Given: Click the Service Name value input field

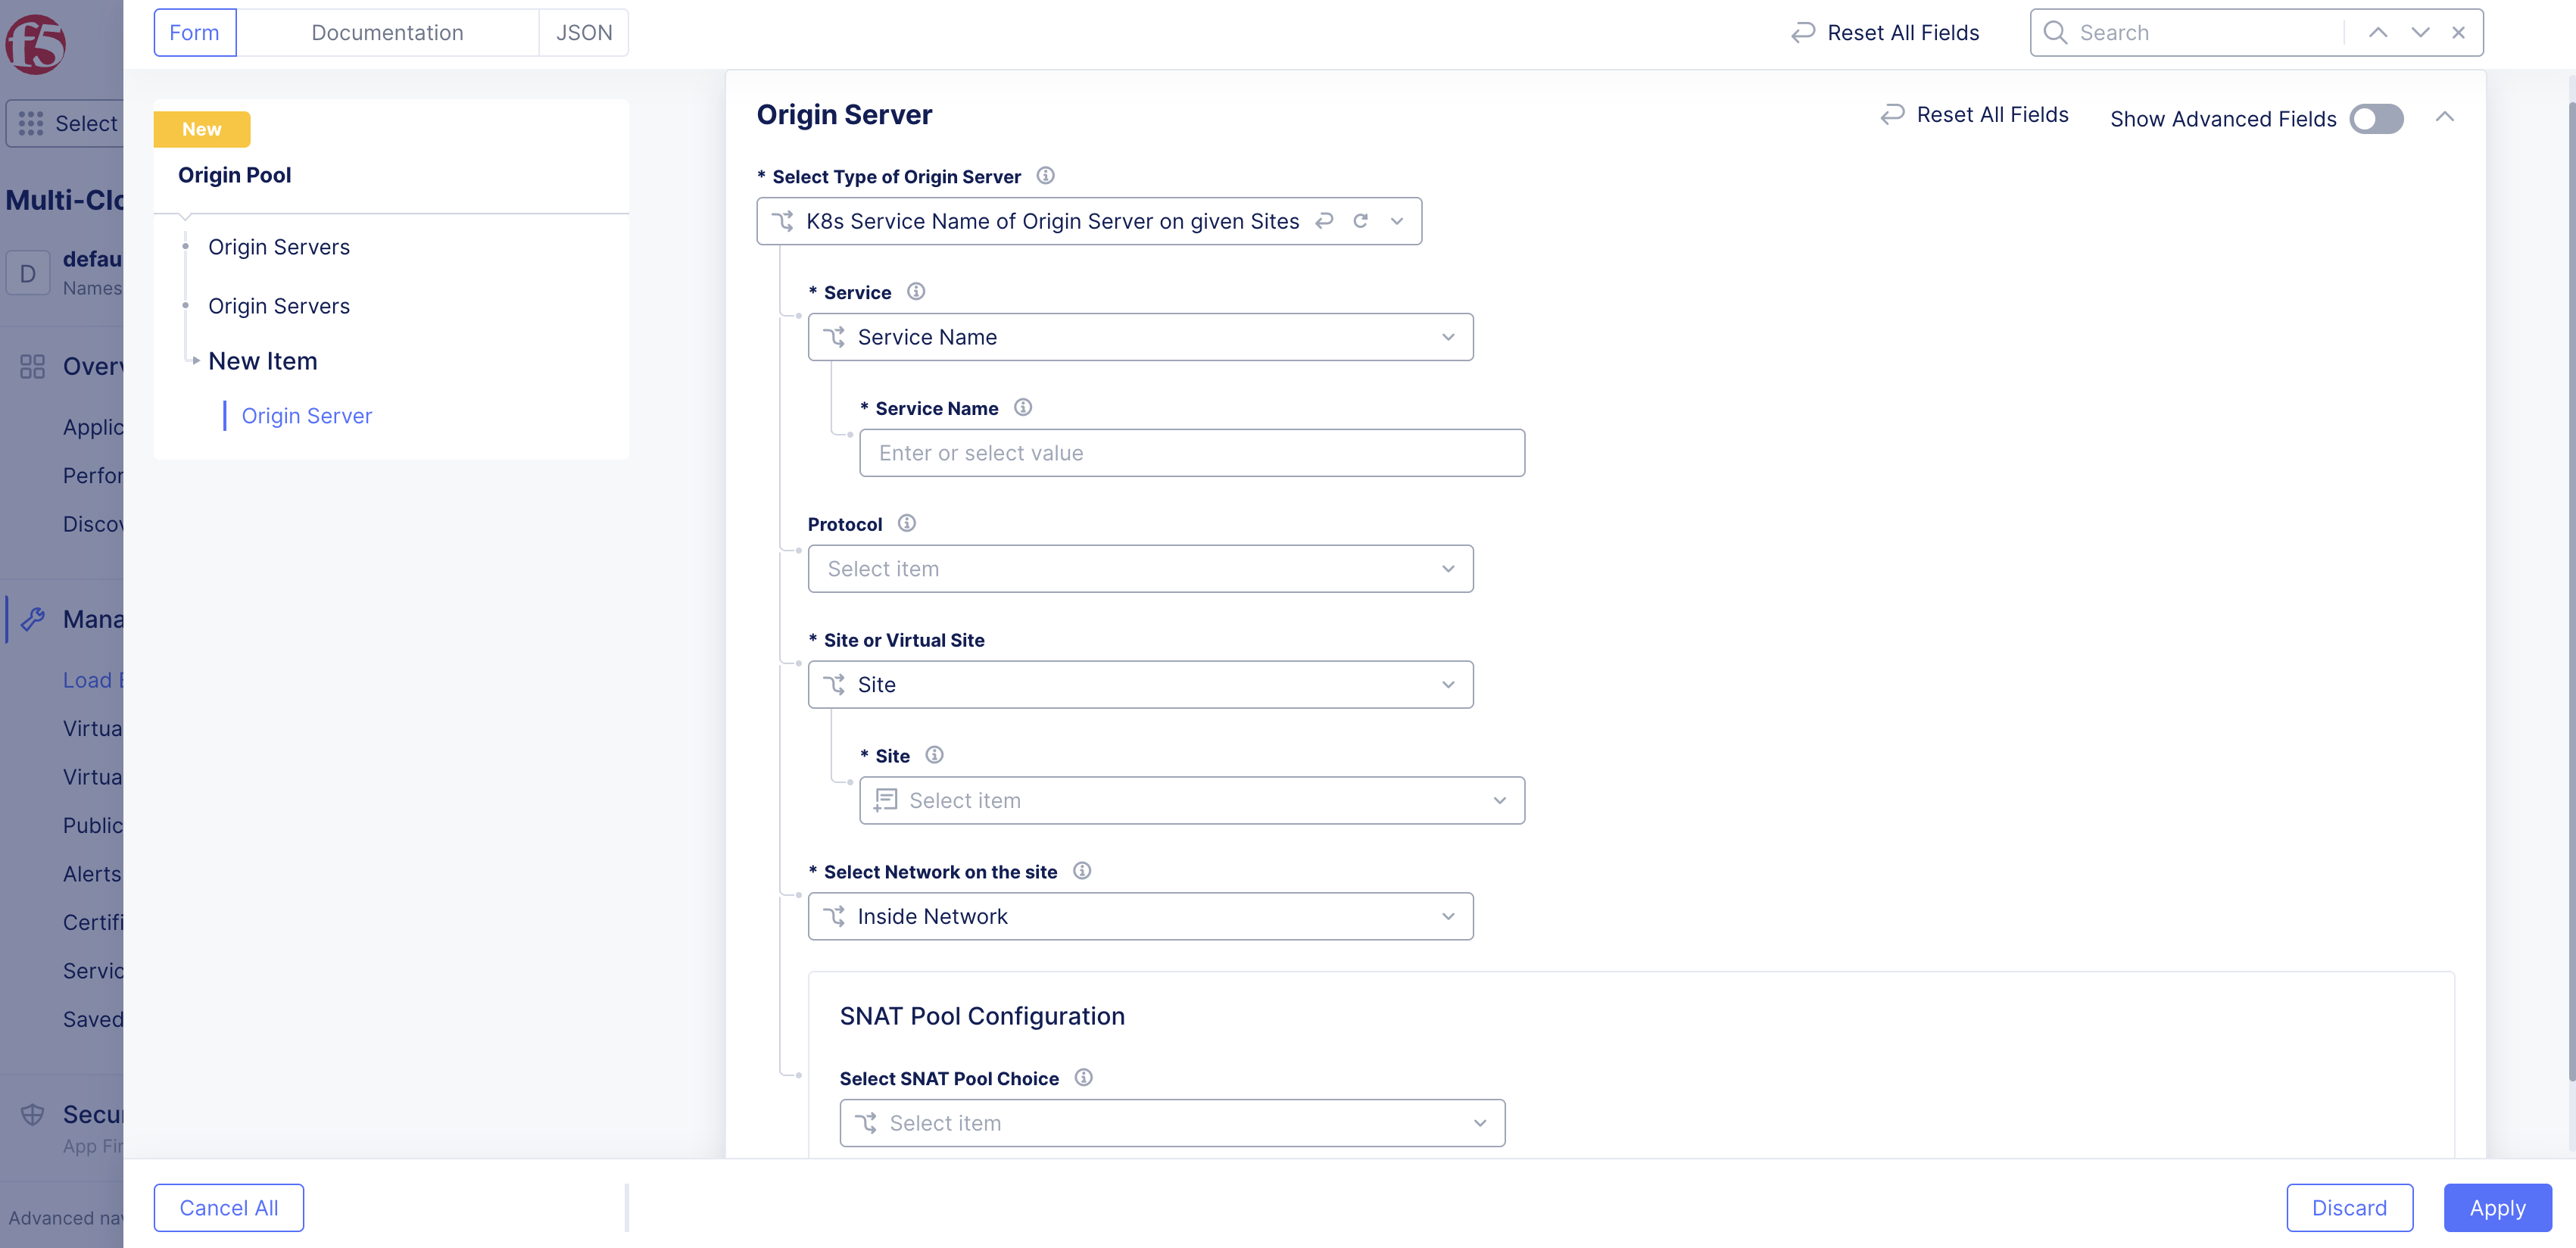Looking at the screenshot, I should [1191, 452].
